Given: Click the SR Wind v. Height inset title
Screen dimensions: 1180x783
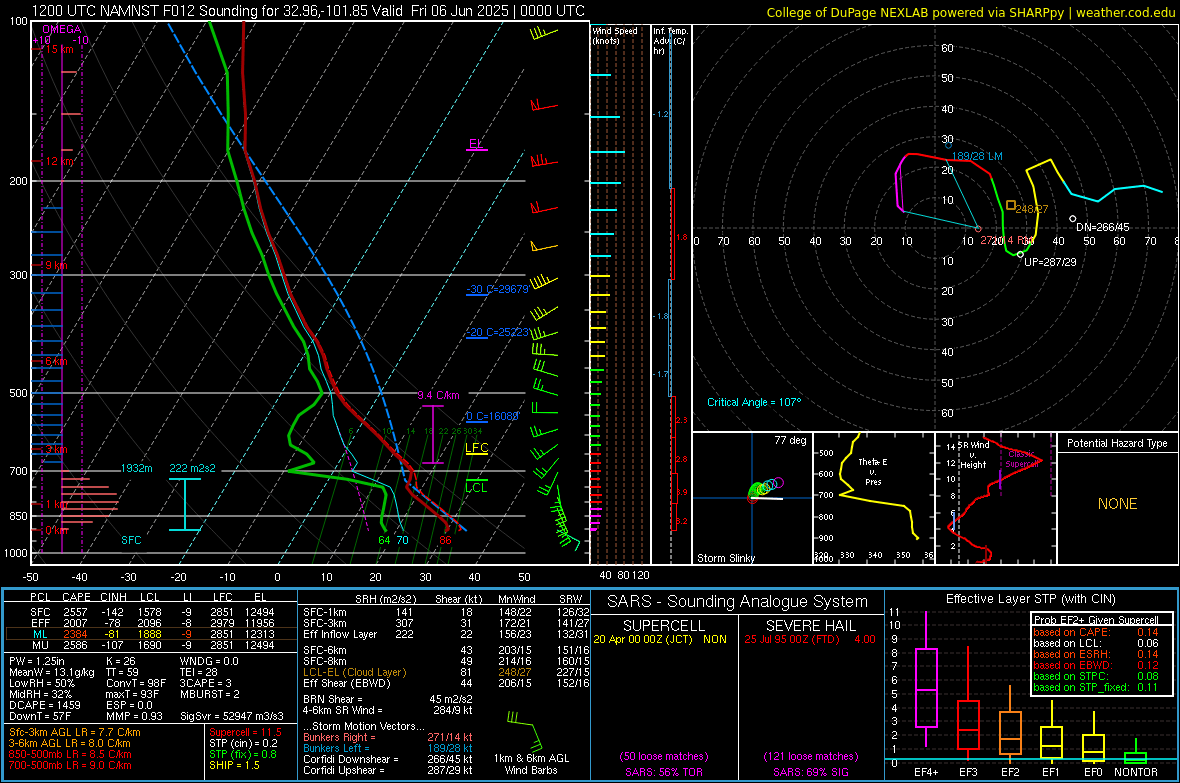Looking at the screenshot, I should click(973, 455).
